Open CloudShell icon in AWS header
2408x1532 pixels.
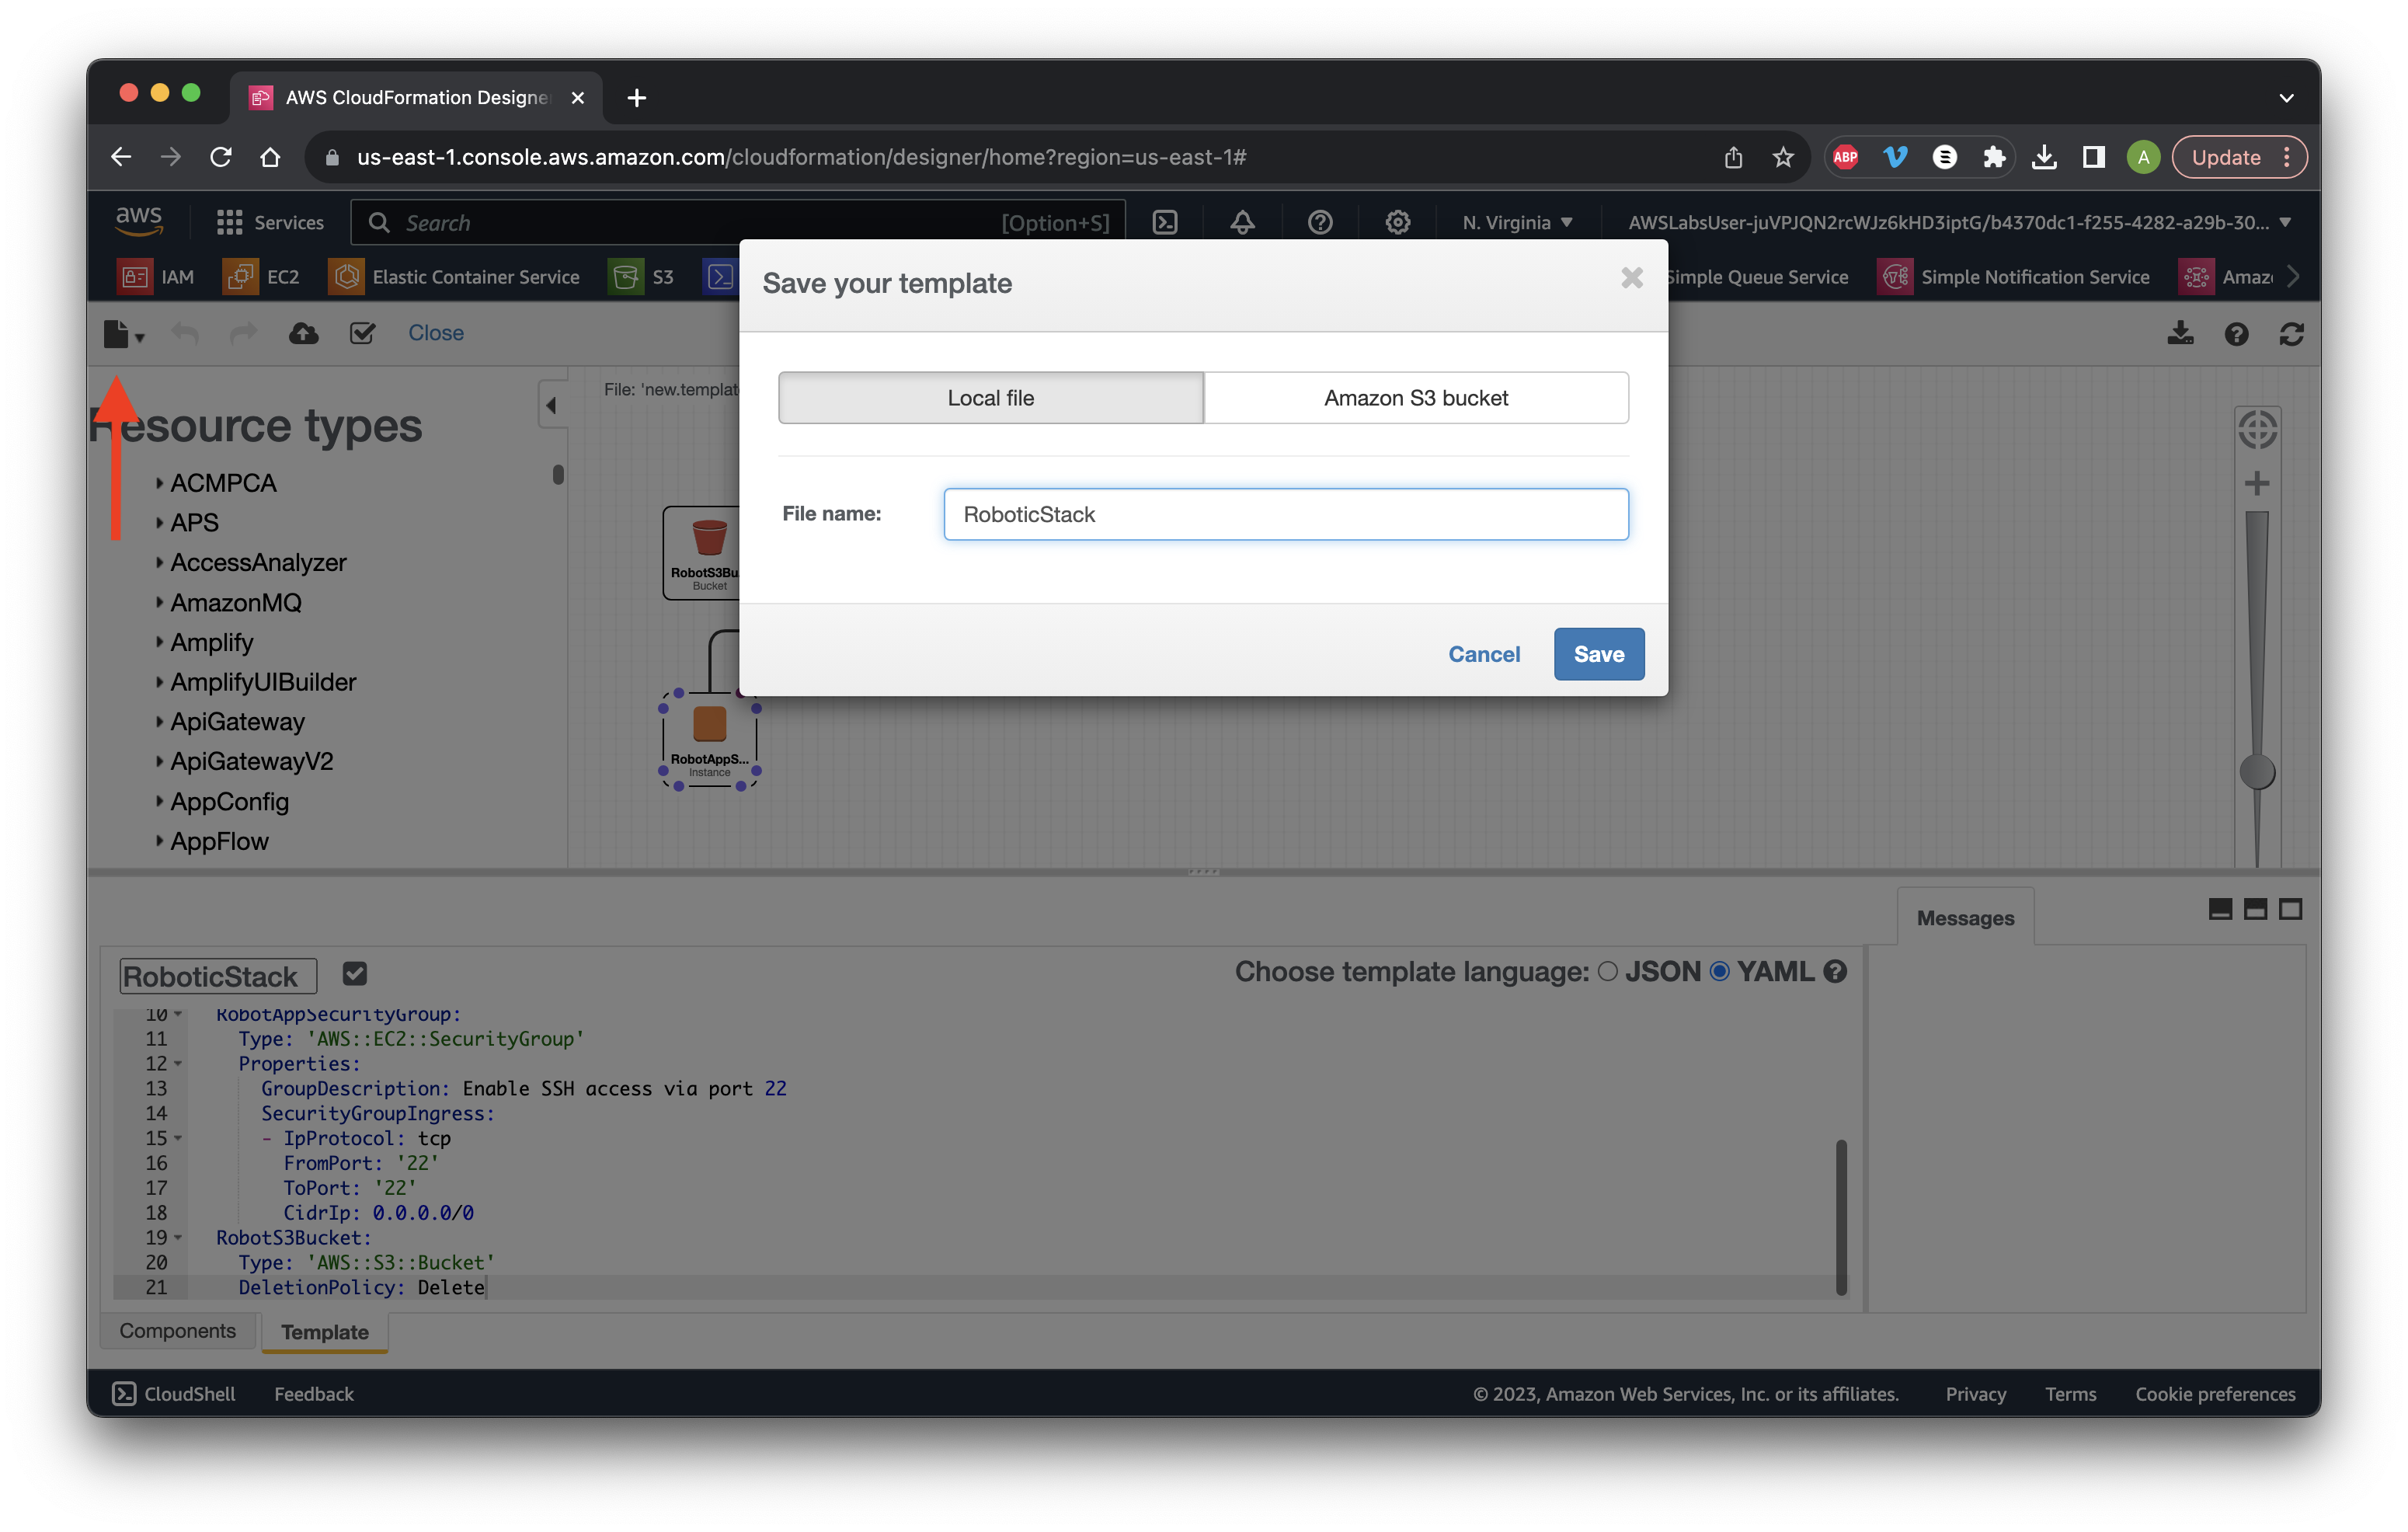tap(1165, 222)
